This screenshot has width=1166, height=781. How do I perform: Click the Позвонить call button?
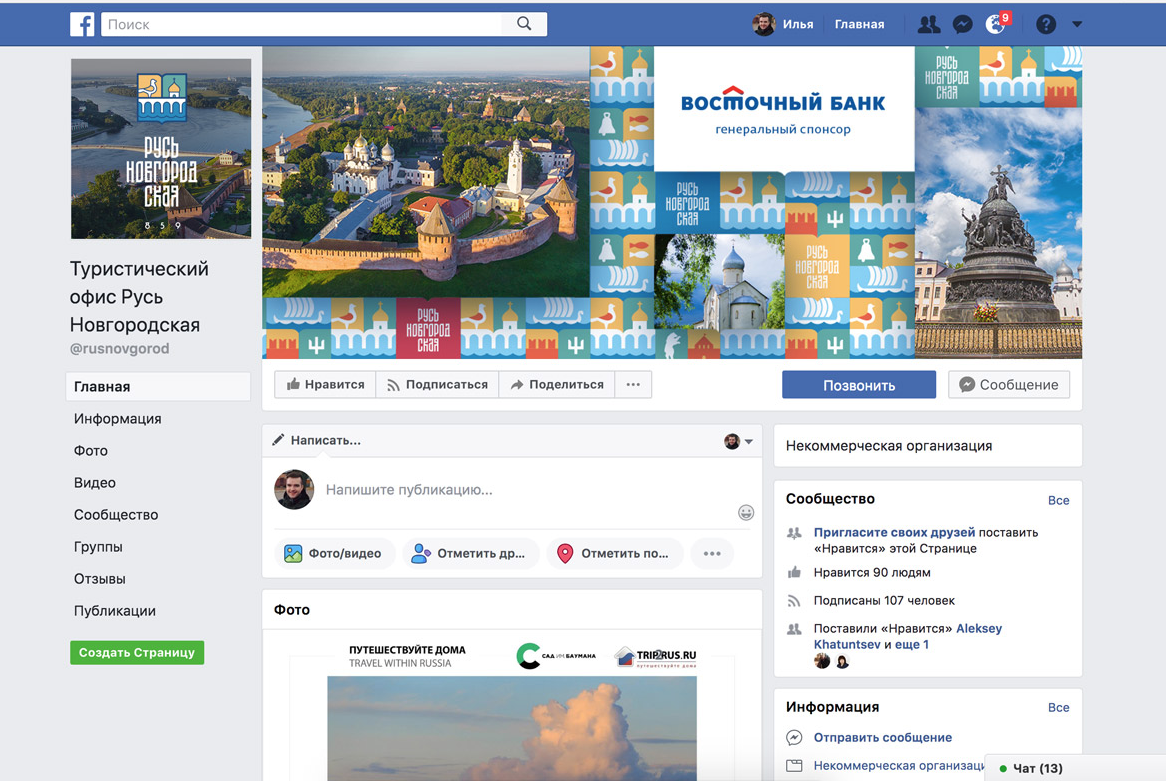859,385
